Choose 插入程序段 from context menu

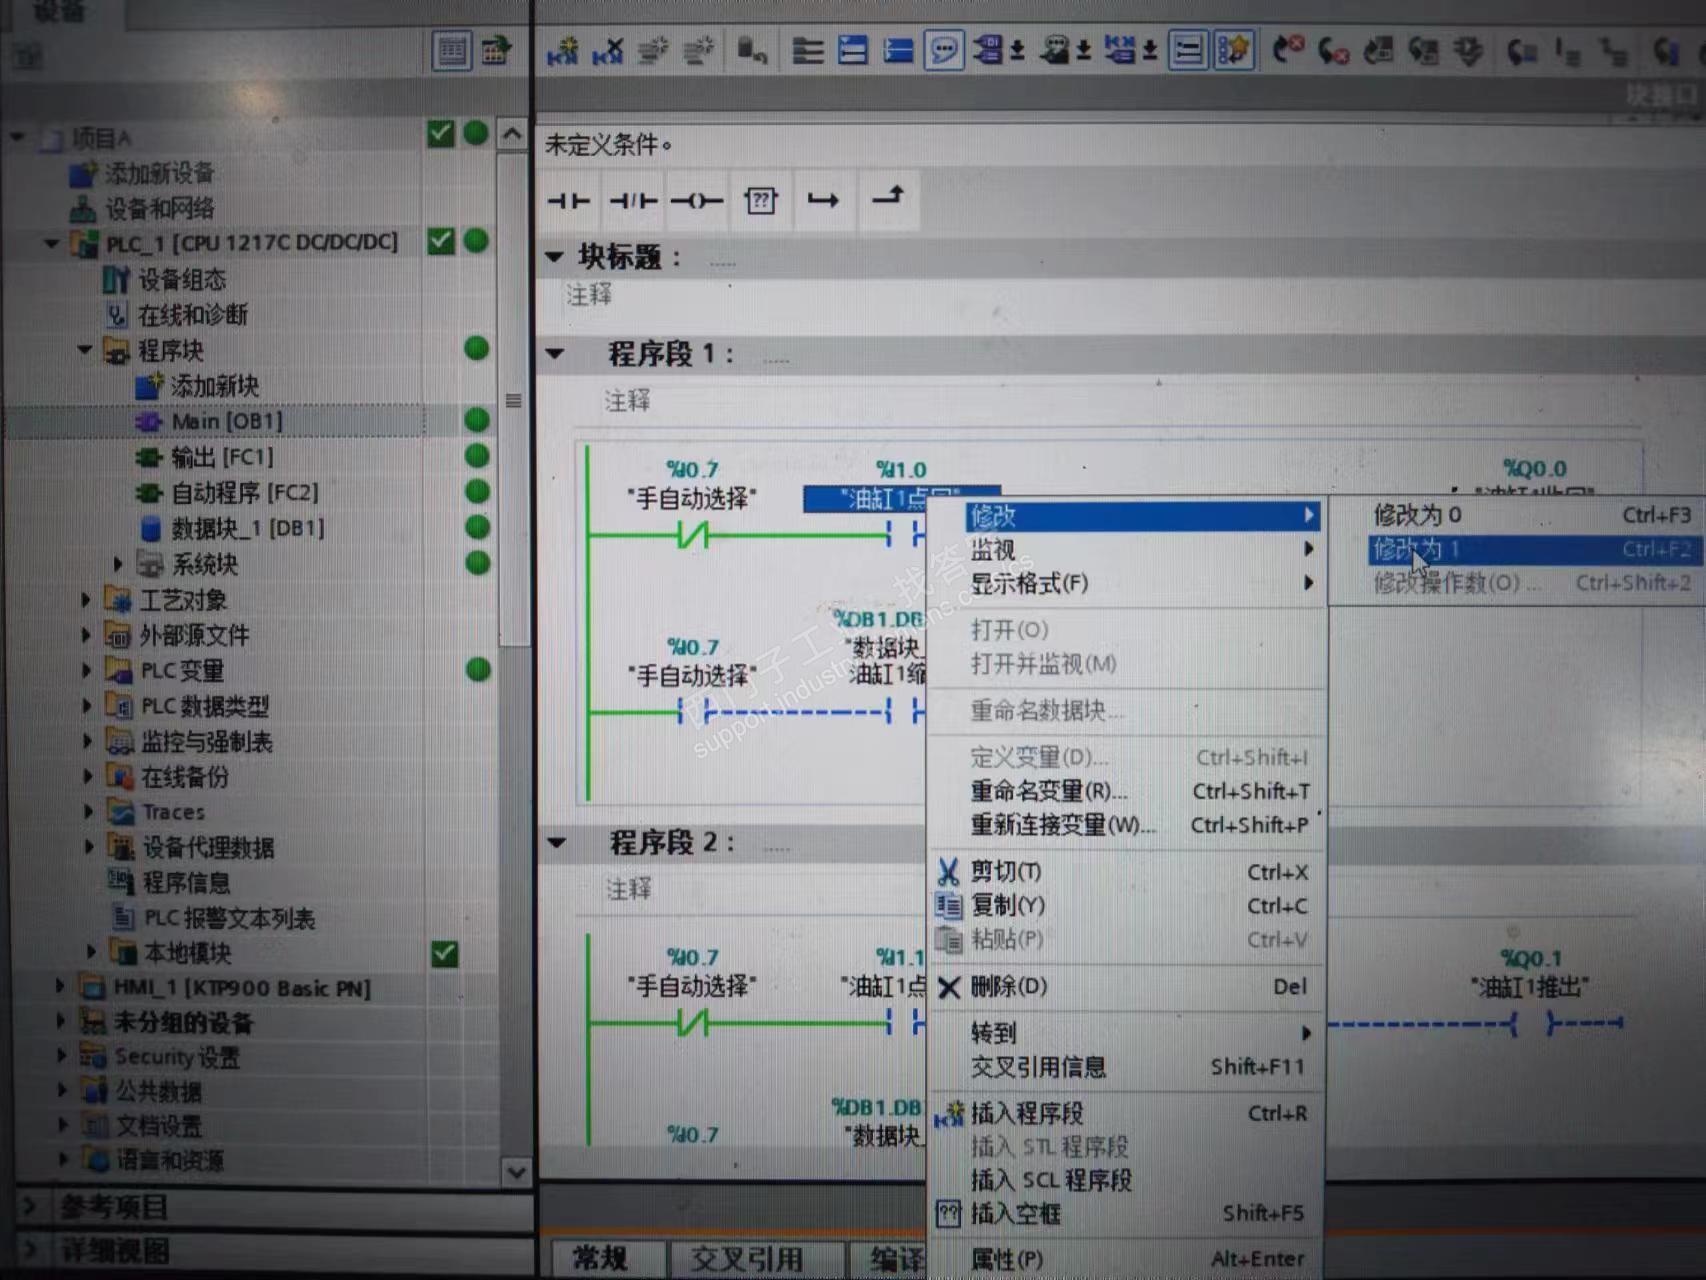click(x=1127, y=1113)
